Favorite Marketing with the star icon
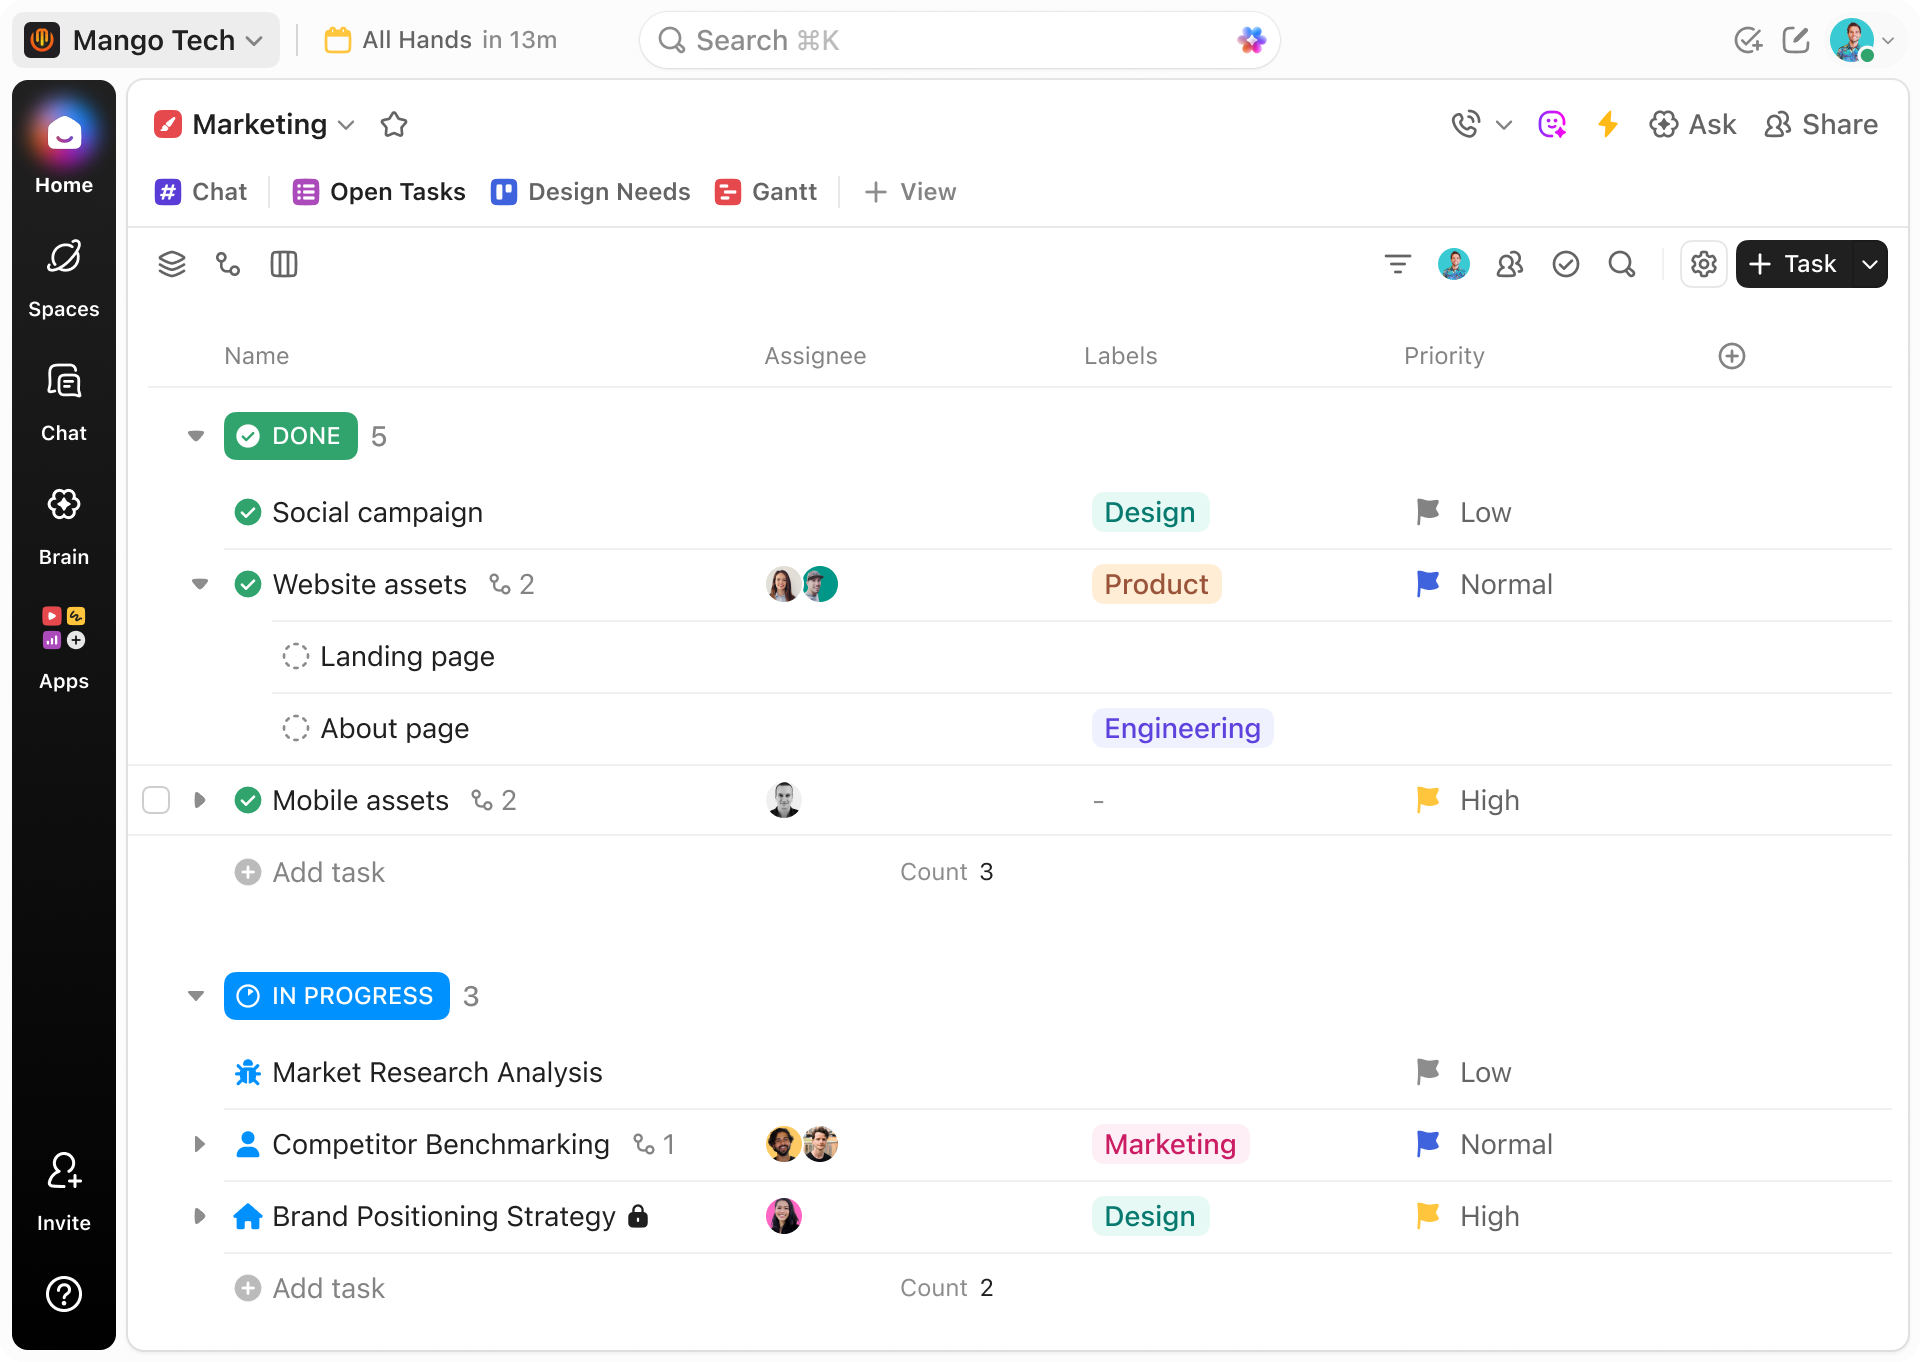Screen dimensions: 1920x1362 pos(394,125)
